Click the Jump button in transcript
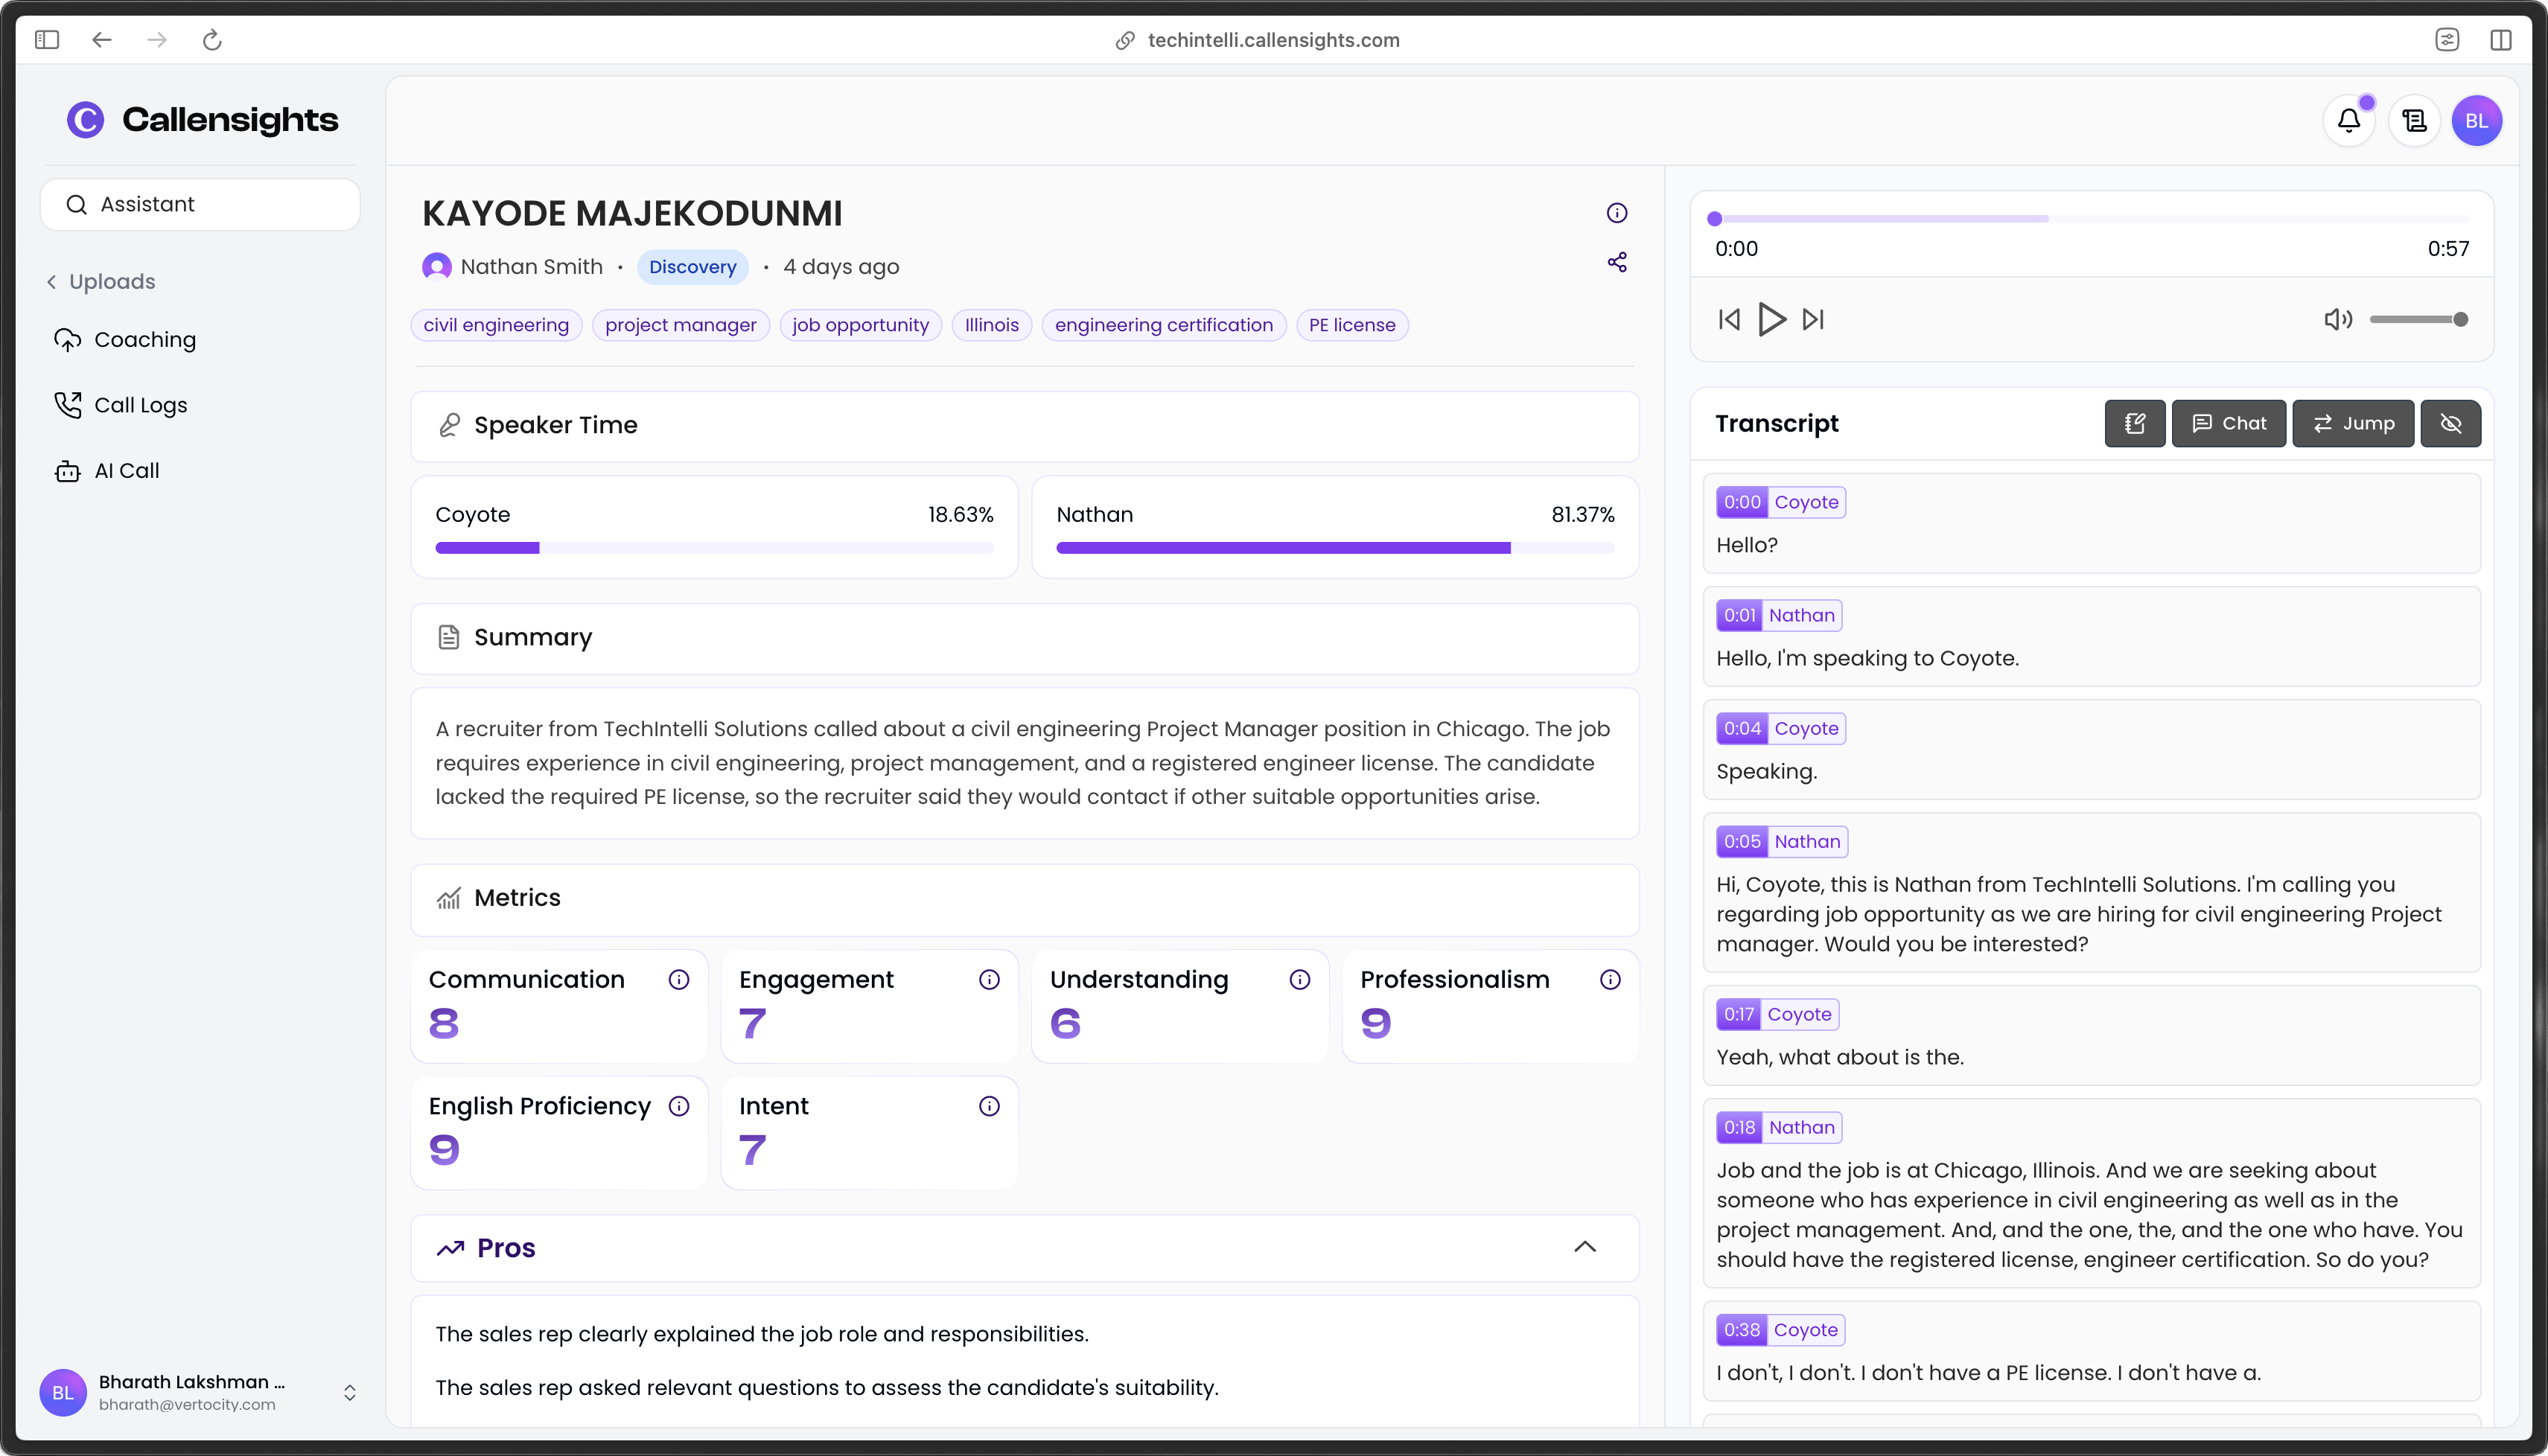Viewport: 2548px width, 1456px height. tap(2353, 423)
